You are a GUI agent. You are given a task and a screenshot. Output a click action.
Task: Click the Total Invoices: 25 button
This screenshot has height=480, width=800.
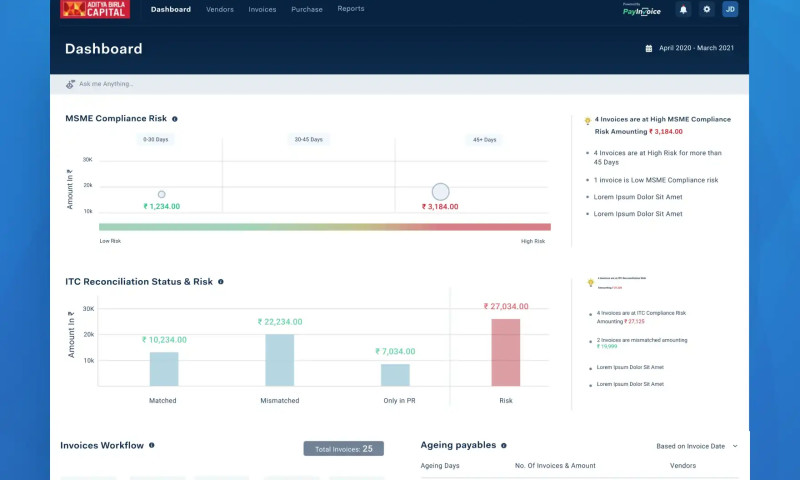343,449
